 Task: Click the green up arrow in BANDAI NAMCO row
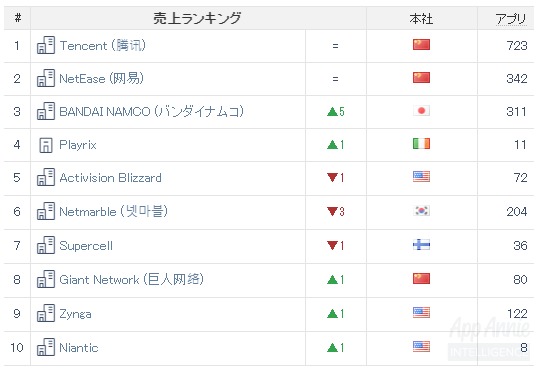[332, 112]
